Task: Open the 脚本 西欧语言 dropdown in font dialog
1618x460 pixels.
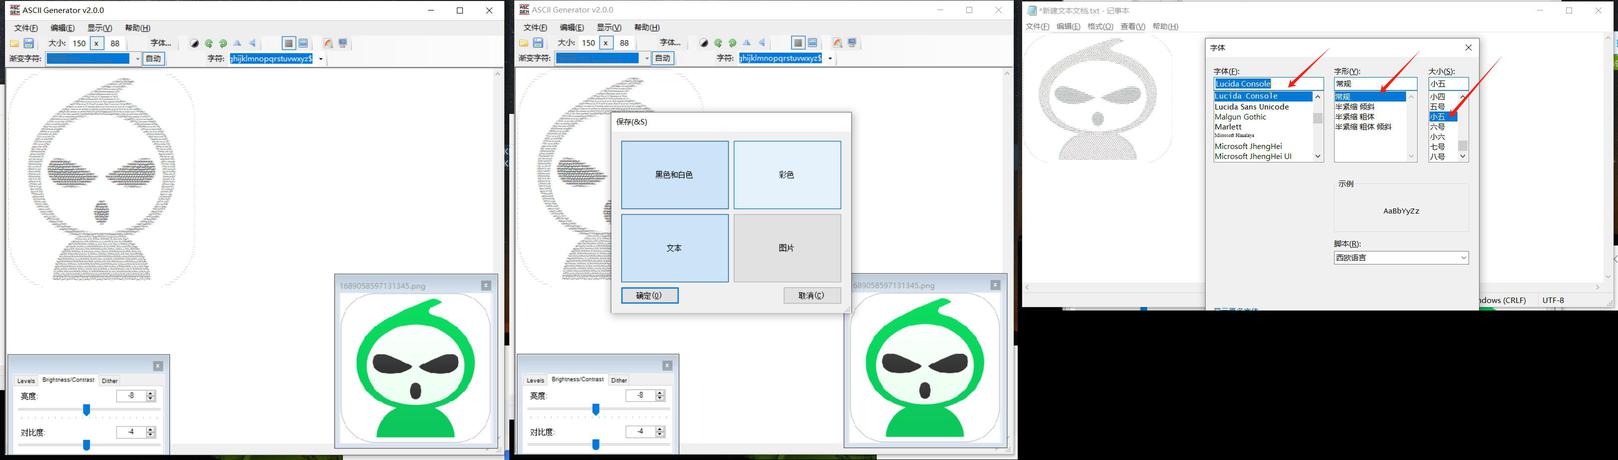Action: pos(1401,258)
